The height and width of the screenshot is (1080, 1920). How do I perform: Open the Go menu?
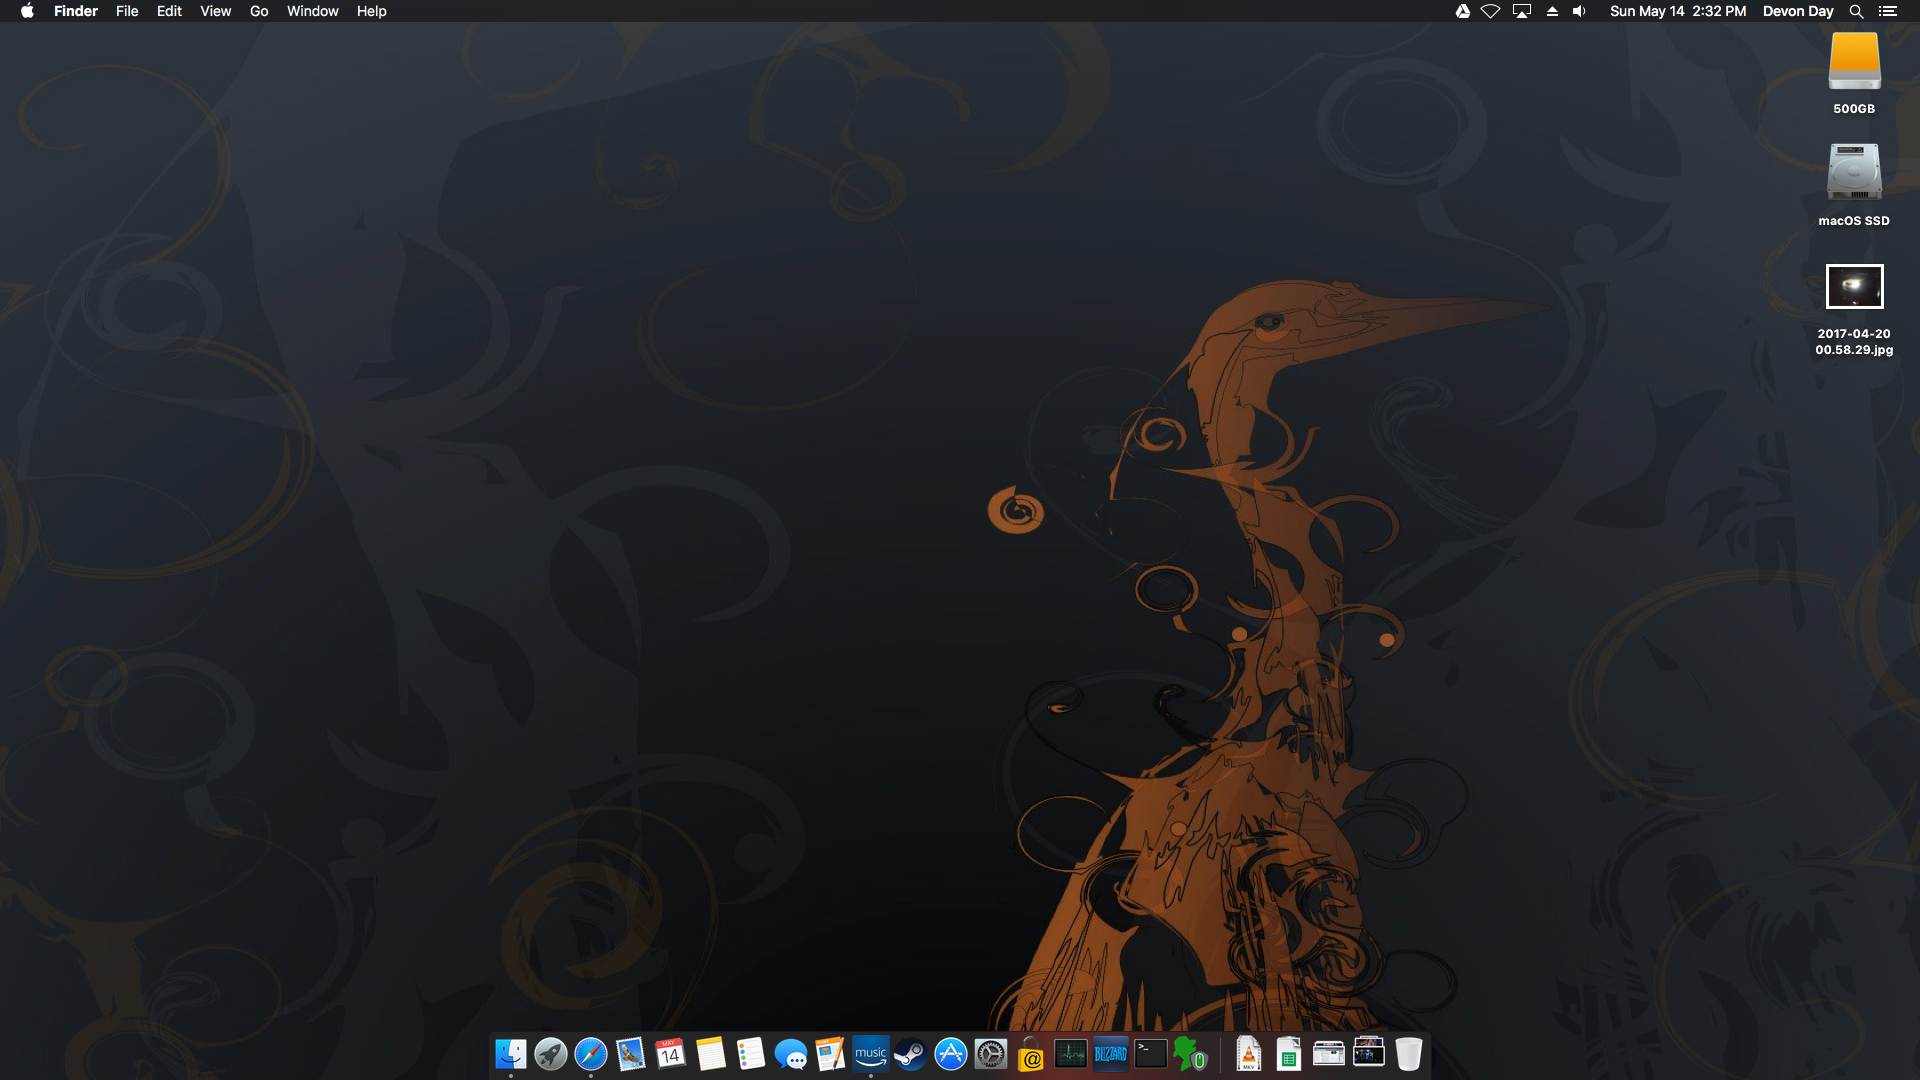point(259,11)
